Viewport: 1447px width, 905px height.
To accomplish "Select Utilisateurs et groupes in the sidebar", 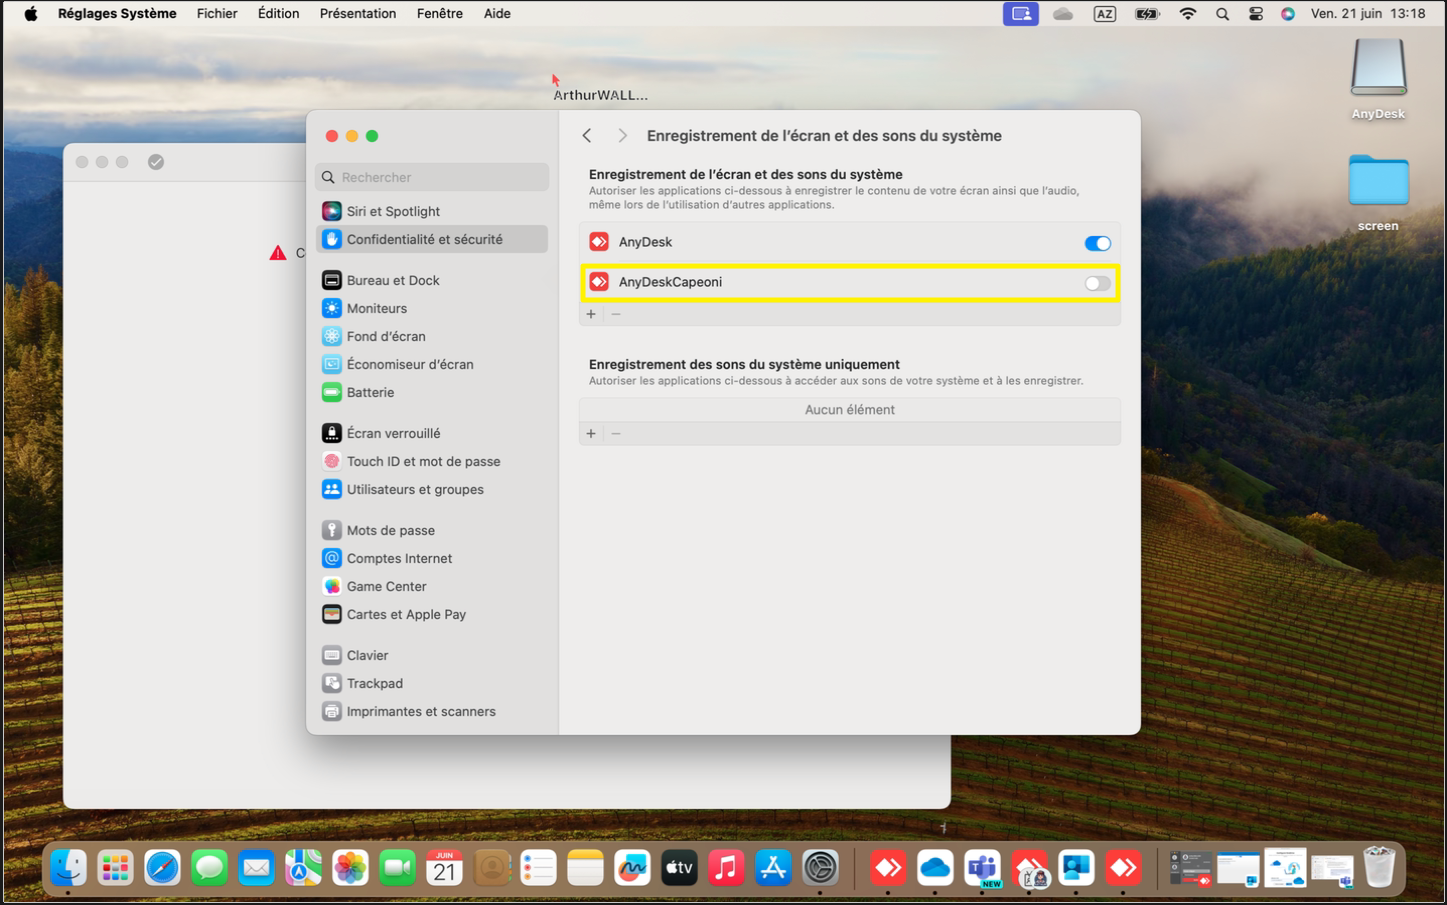I will (x=432, y=489).
